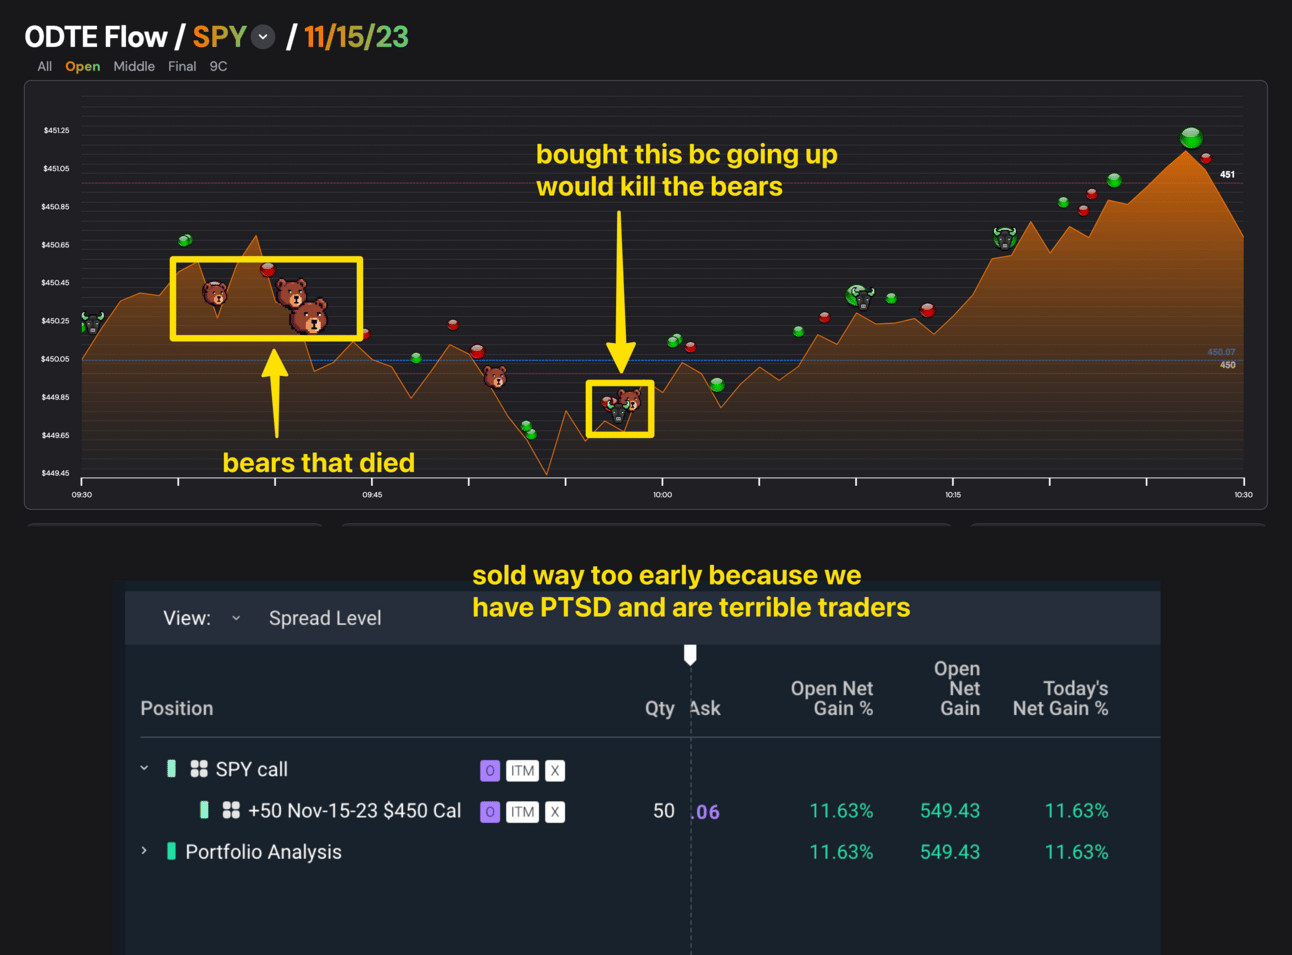Click the group icon beside SPY call
Screen dimensions: 1292x955
[199, 768]
